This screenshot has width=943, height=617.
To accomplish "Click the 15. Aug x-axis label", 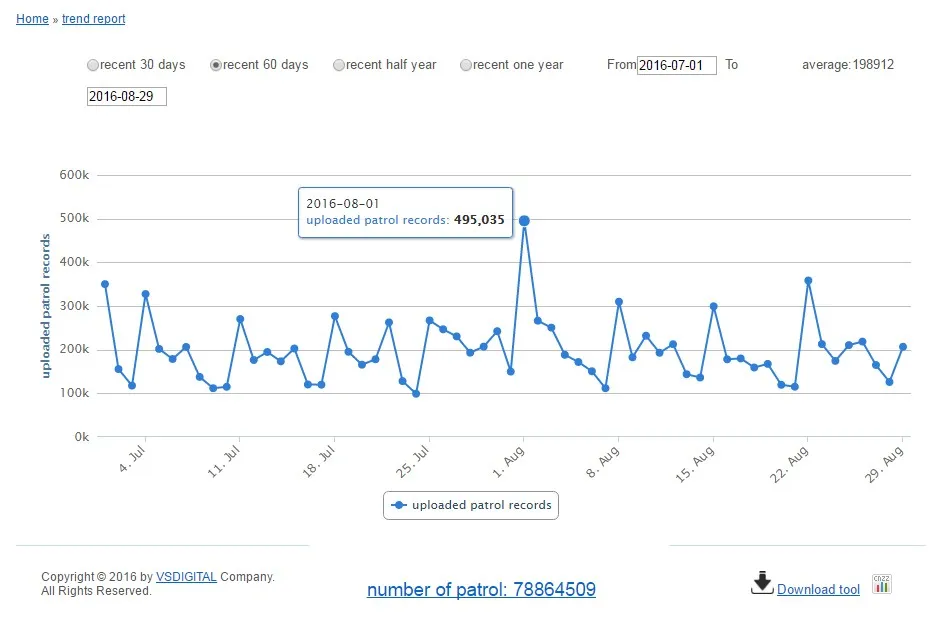I will 695,465.
